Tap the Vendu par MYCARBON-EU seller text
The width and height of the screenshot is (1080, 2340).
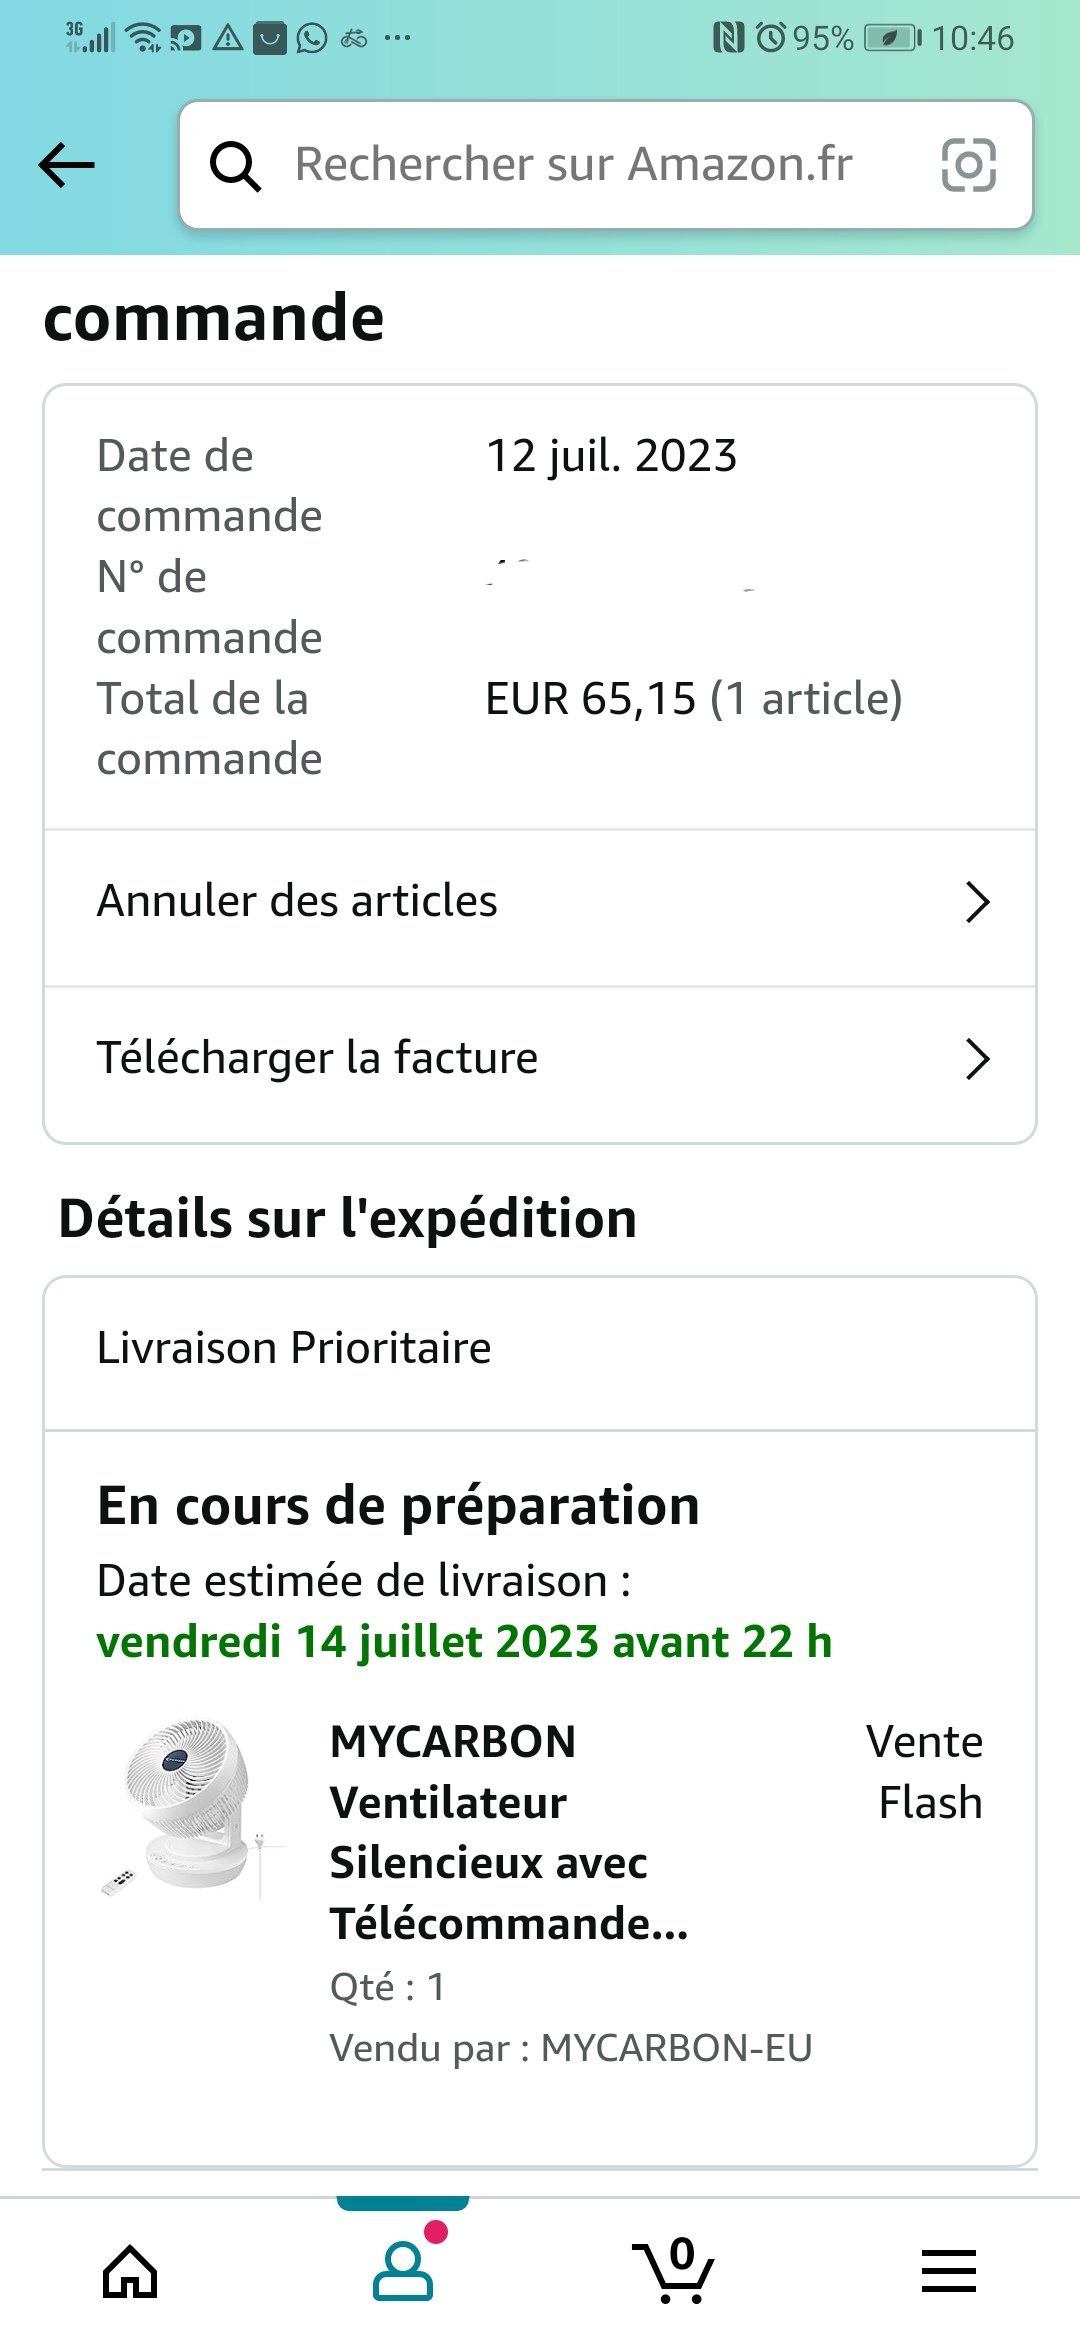click(571, 2047)
